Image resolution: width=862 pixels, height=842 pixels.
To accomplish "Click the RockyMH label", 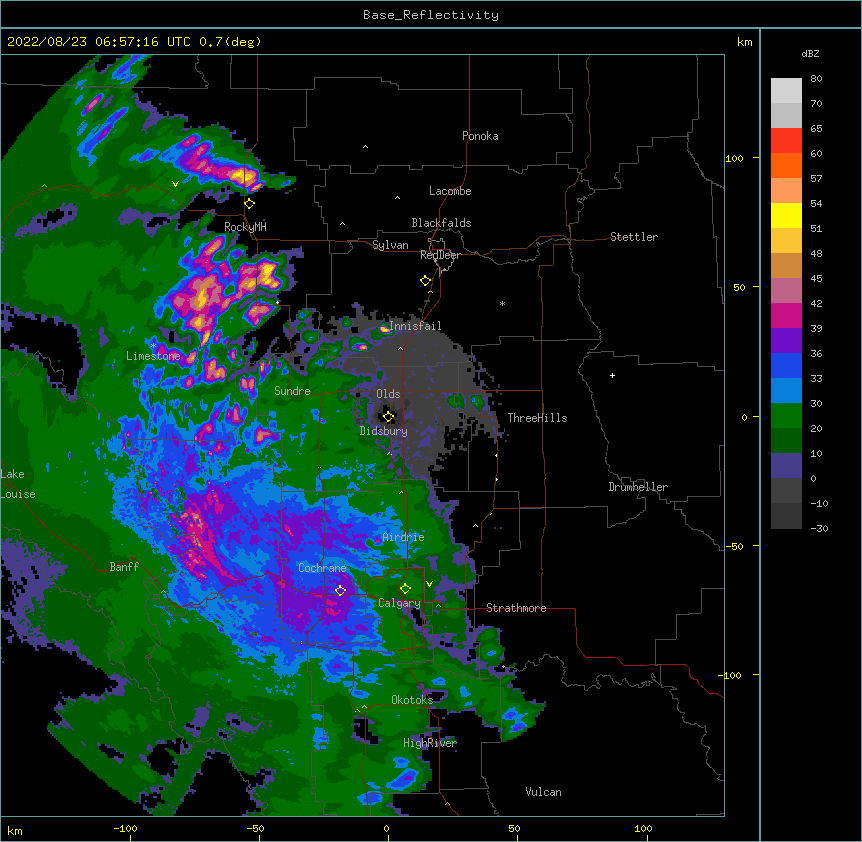I will [x=245, y=226].
